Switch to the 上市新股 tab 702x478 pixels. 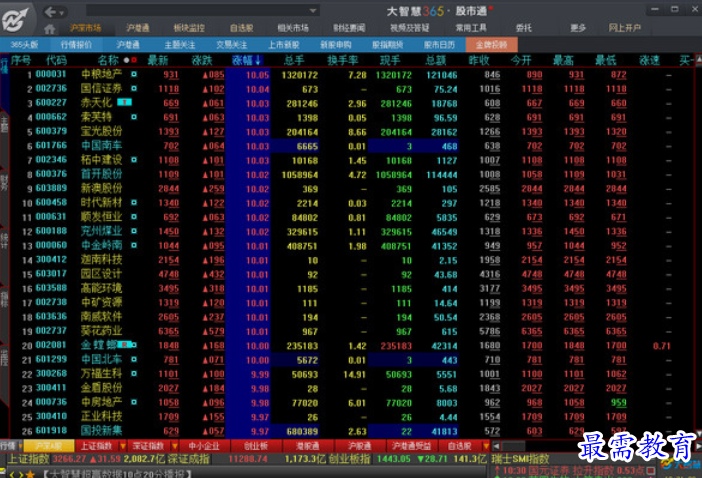point(283,45)
